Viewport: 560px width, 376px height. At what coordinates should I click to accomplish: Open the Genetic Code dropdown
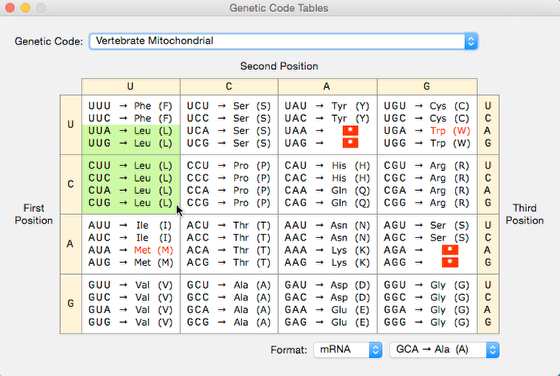coord(283,41)
